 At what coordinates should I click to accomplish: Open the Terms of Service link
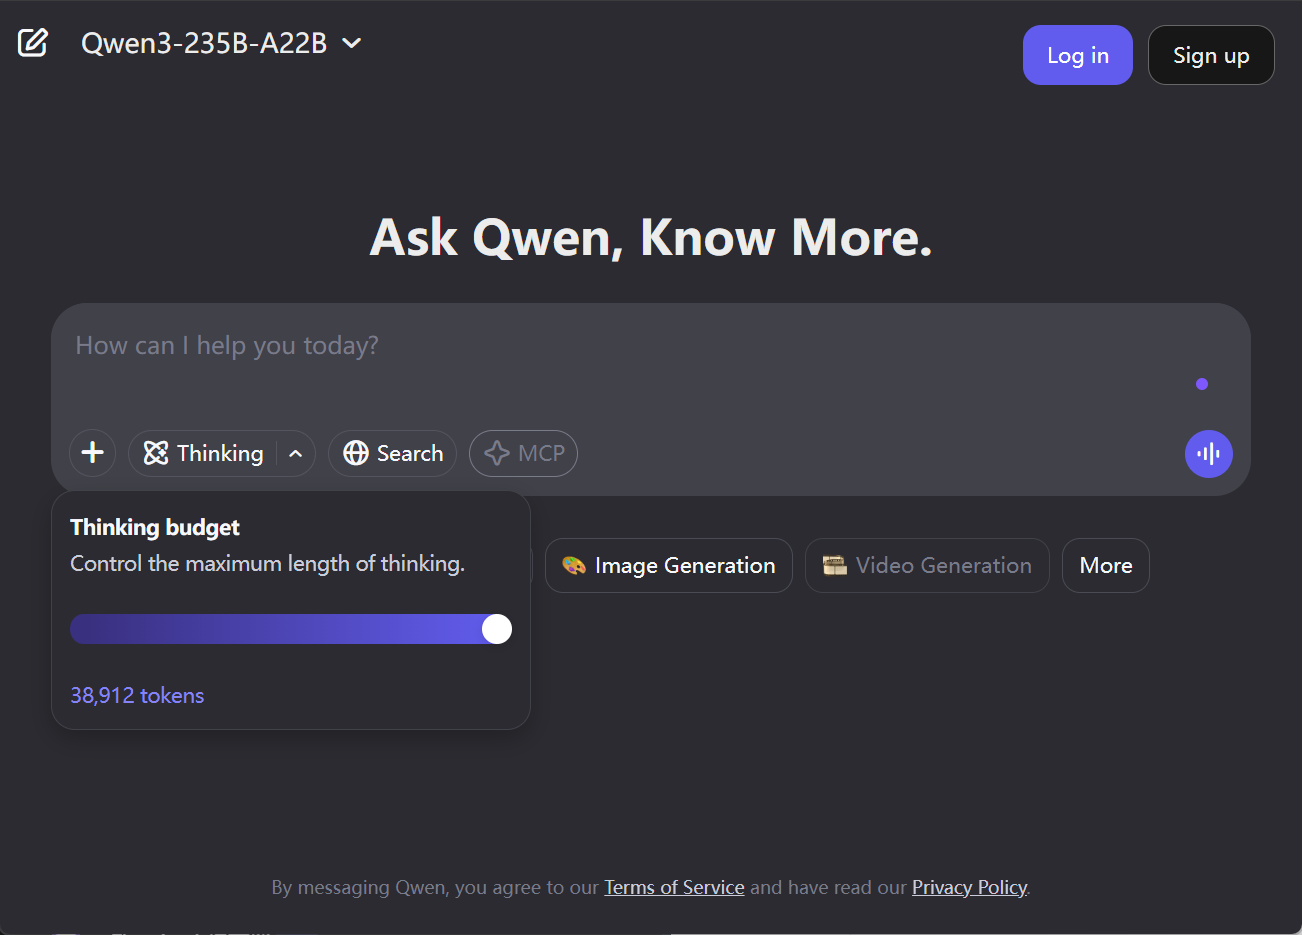(674, 887)
